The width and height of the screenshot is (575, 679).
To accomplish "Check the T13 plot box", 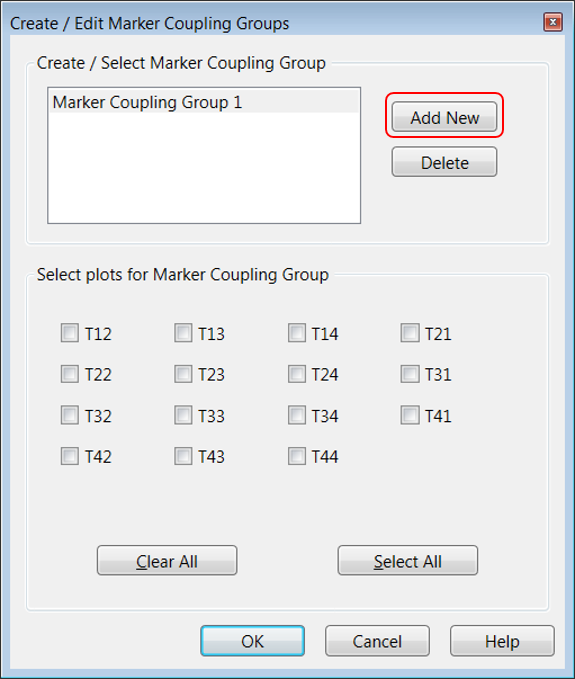I will pos(183,333).
